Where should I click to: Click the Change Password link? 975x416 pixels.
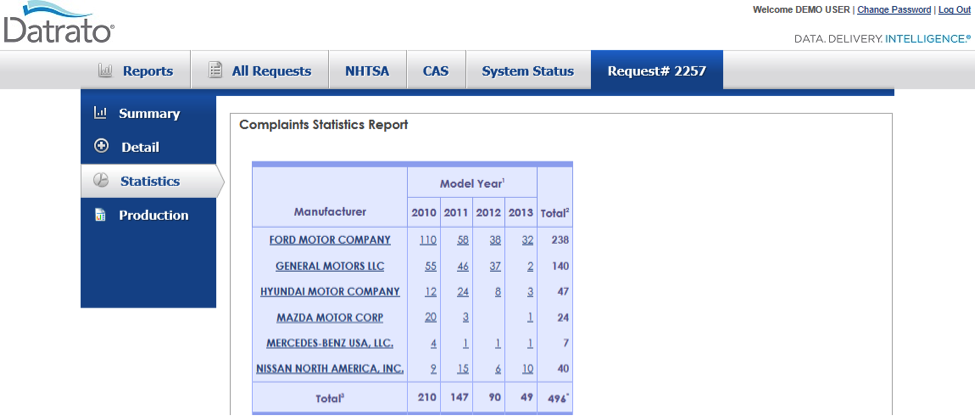pyautogui.click(x=894, y=10)
